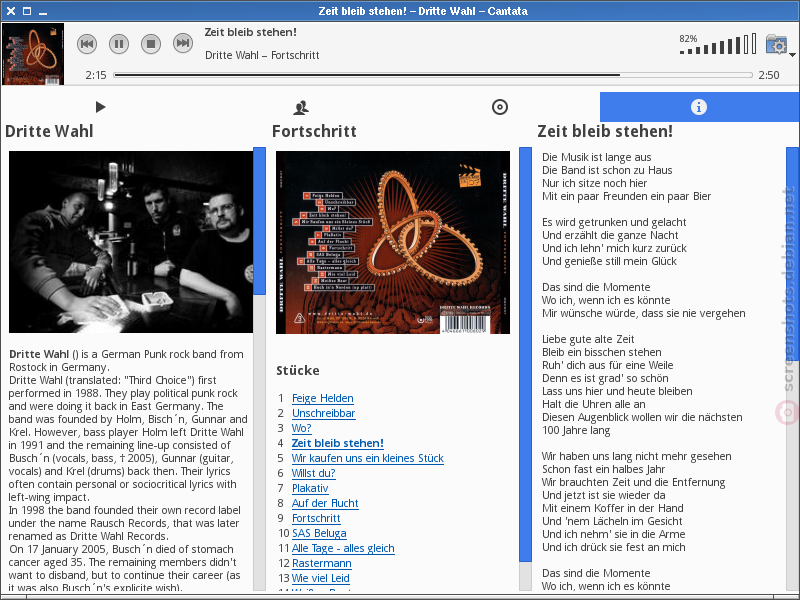Open the artists tab with the people icon

point(301,107)
